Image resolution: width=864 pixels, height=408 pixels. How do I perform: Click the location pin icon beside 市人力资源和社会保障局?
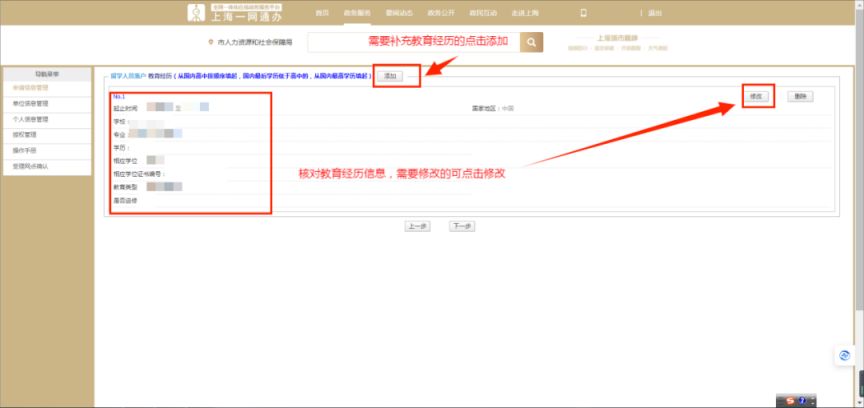tap(210, 42)
